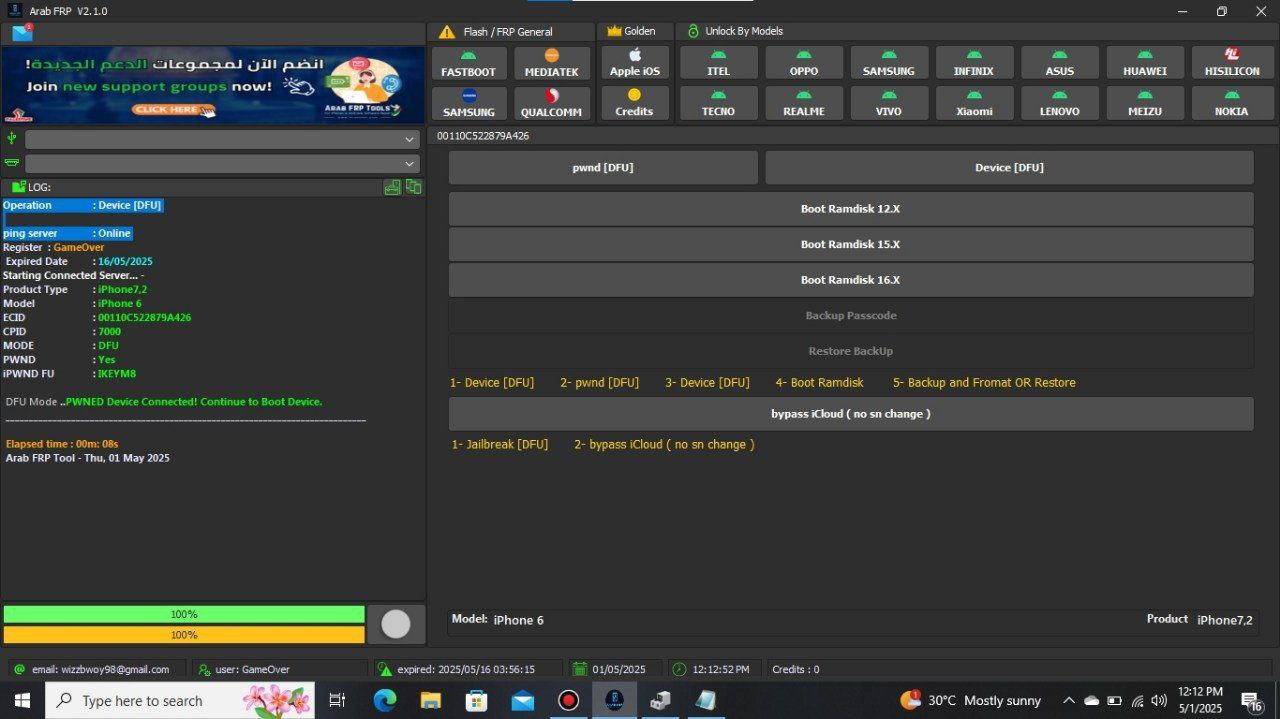This screenshot has height=719, width=1280.
Task: Select the OPPO brand
Action: 803,63
